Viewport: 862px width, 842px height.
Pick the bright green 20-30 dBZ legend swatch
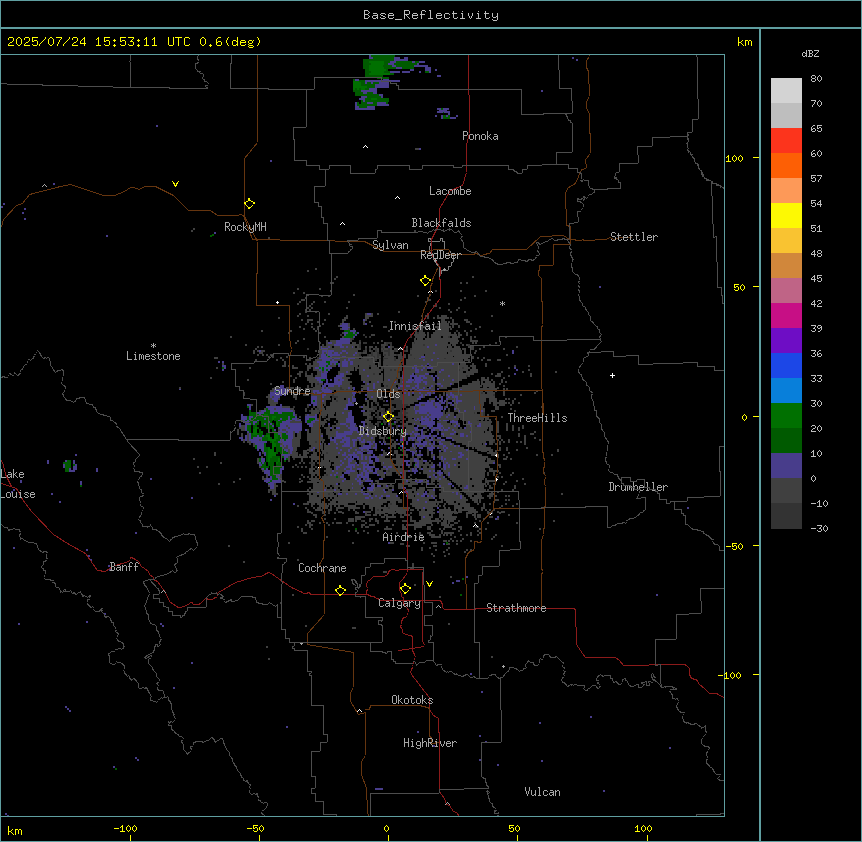[x=786, y=416]
